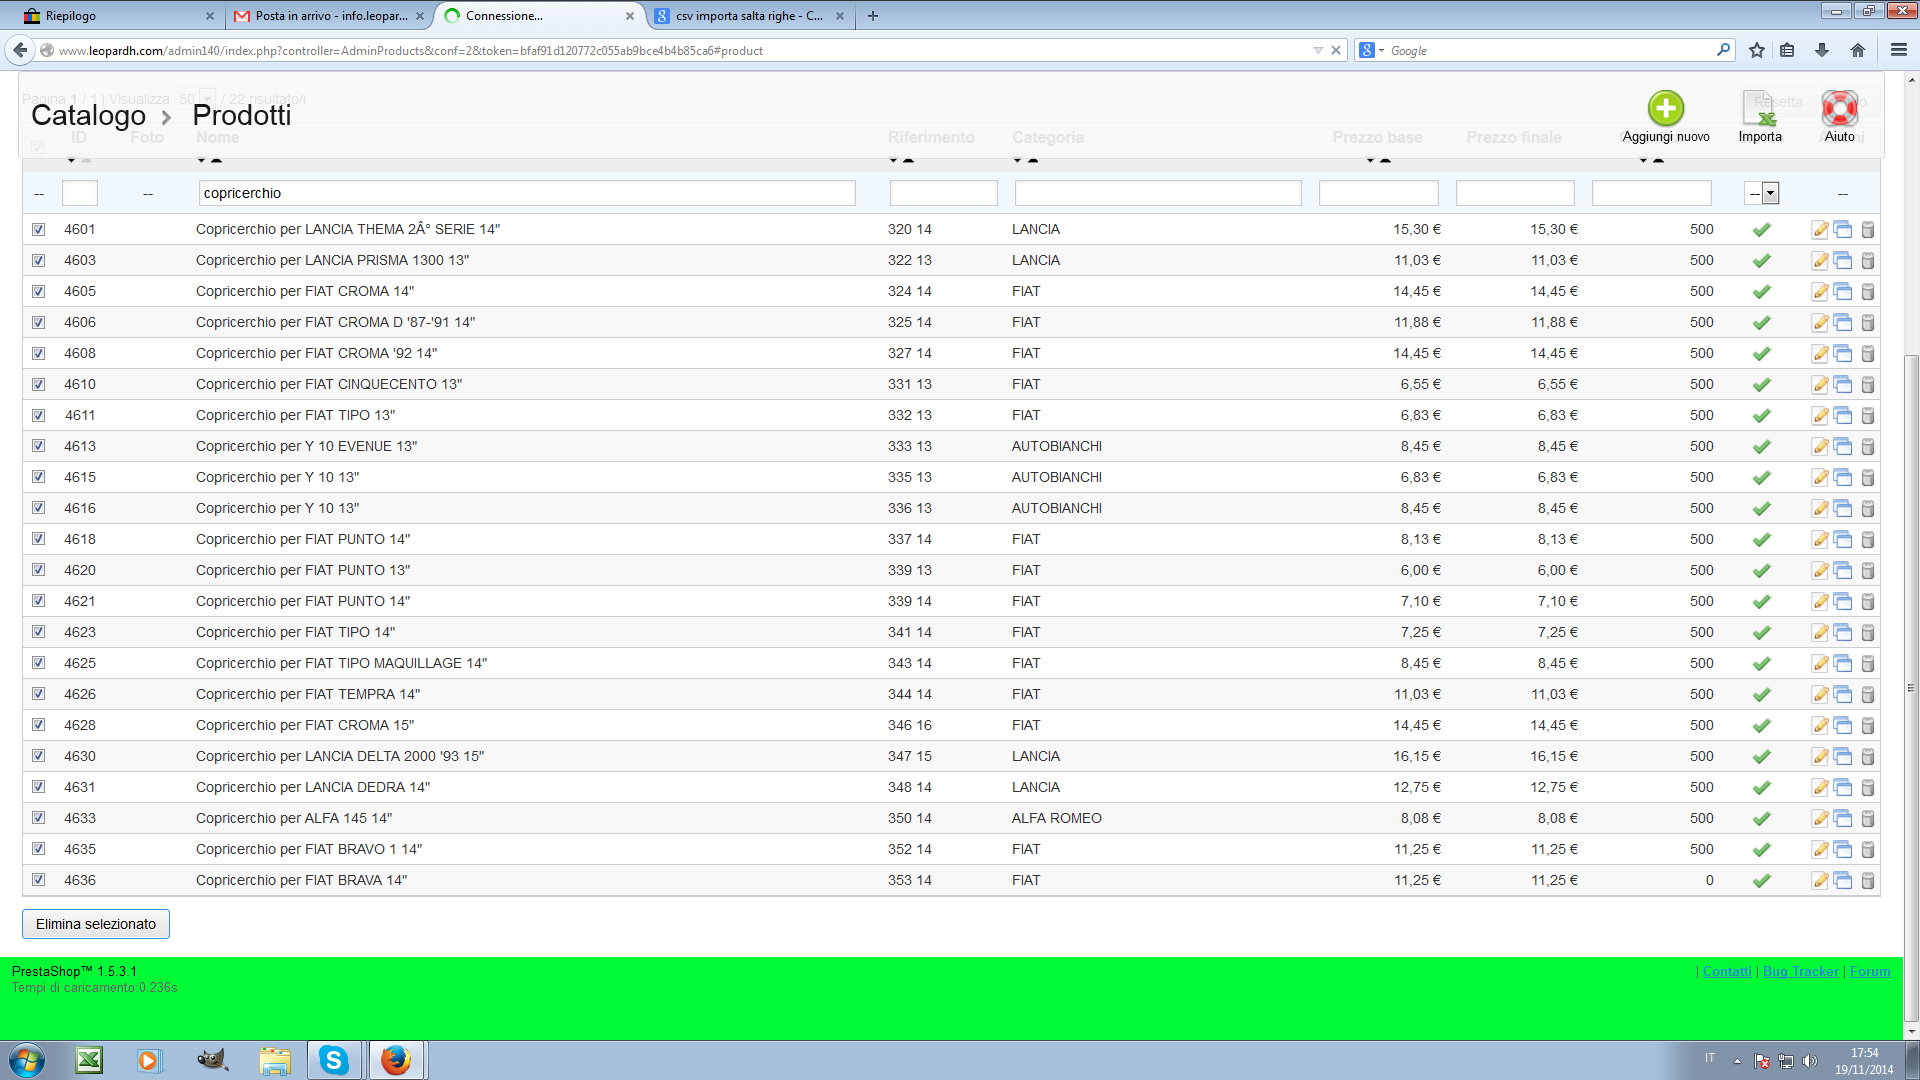Toggle checkbox for Copricerchio FIAT BRAVA row
Viewport: 1920px width, 1080px height.
pyautogui.click(x=39, y=880)
